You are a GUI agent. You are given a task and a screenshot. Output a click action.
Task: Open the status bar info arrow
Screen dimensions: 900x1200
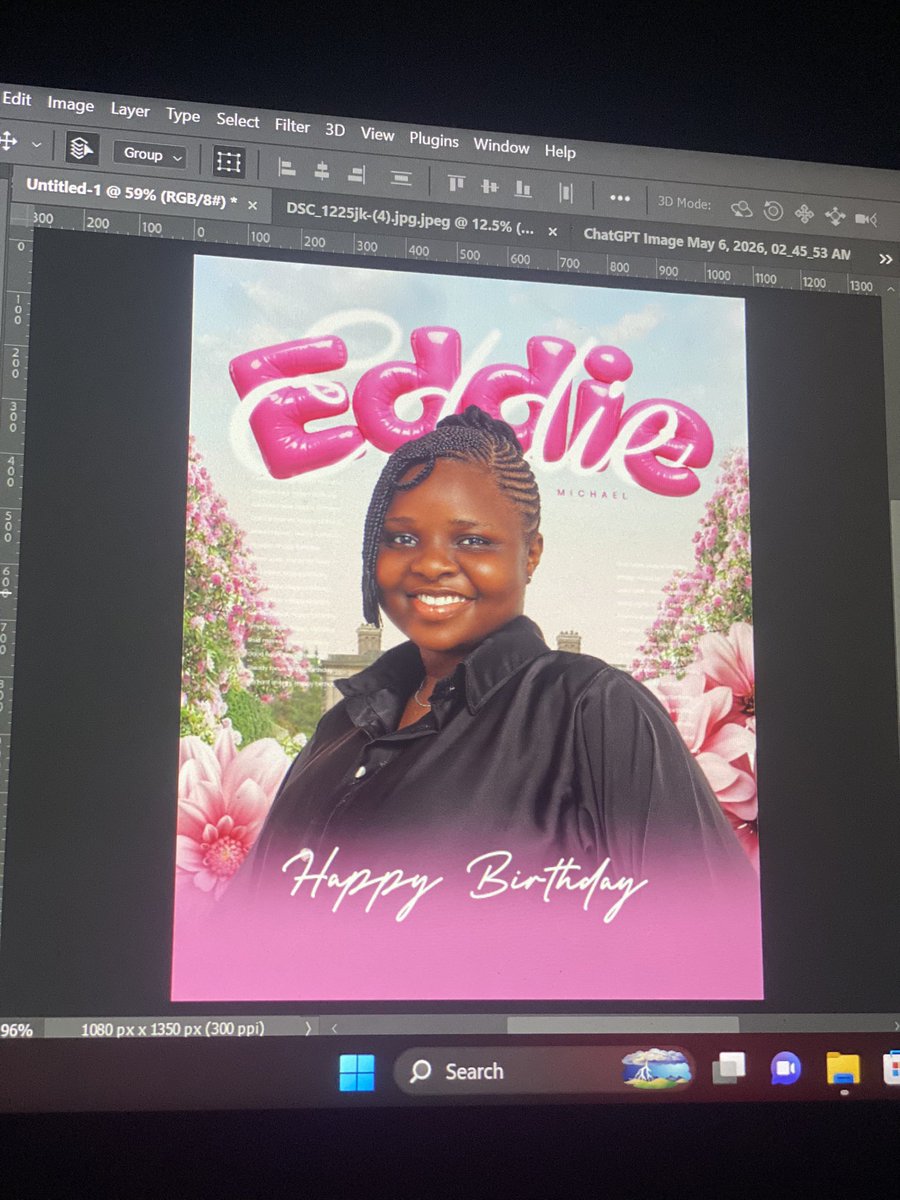(307, 1028)
